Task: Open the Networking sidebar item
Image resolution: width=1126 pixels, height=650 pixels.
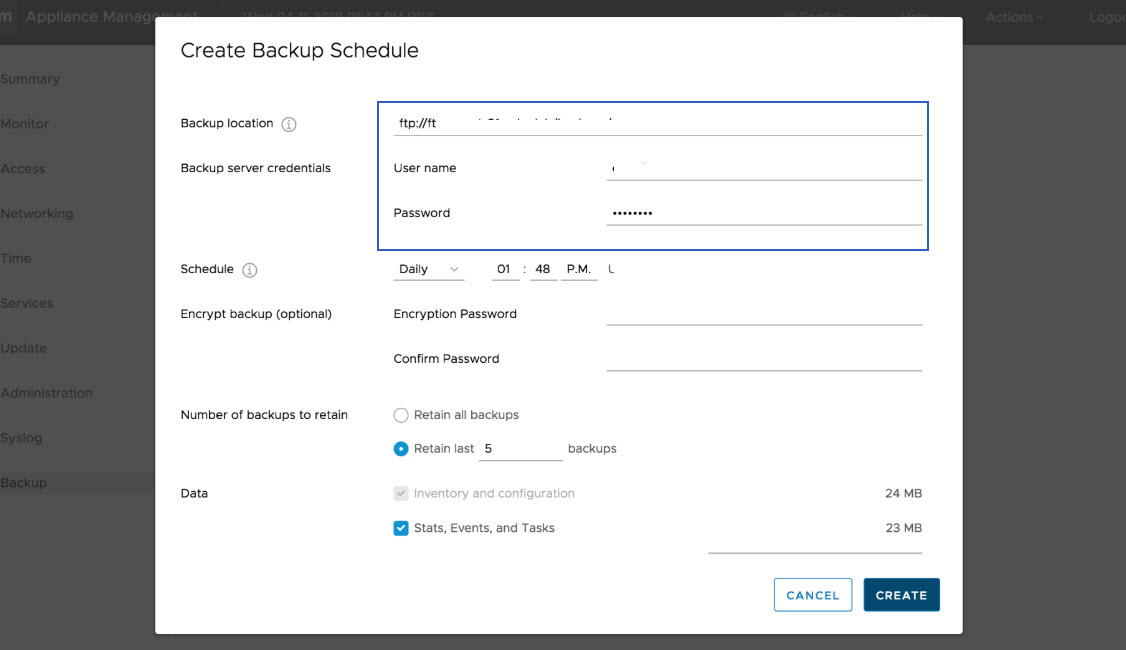Action: click(x=37, y=214)
